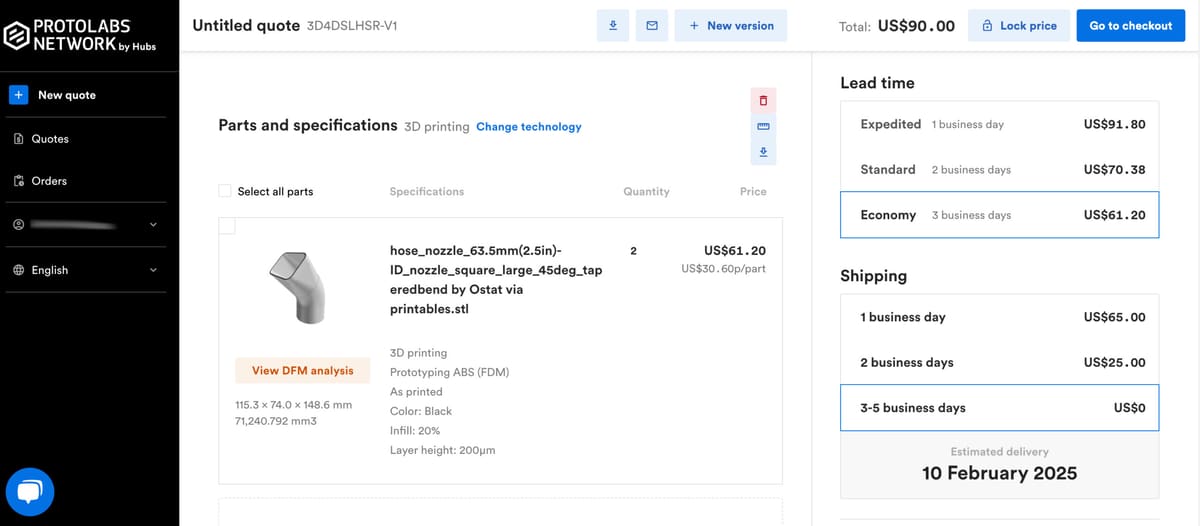
Task: Delete selected parts with red trash icon
Action: click(x=763, y=101)
